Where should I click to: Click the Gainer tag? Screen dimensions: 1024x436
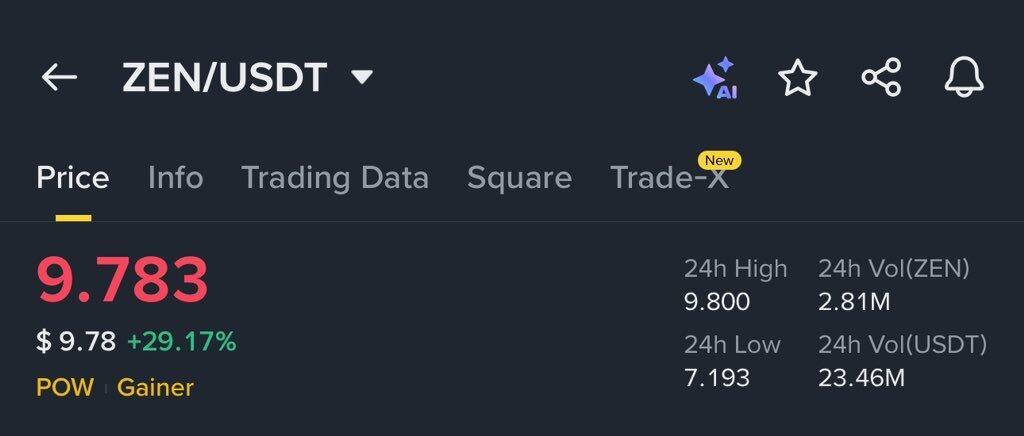click(x=155, y=387)
